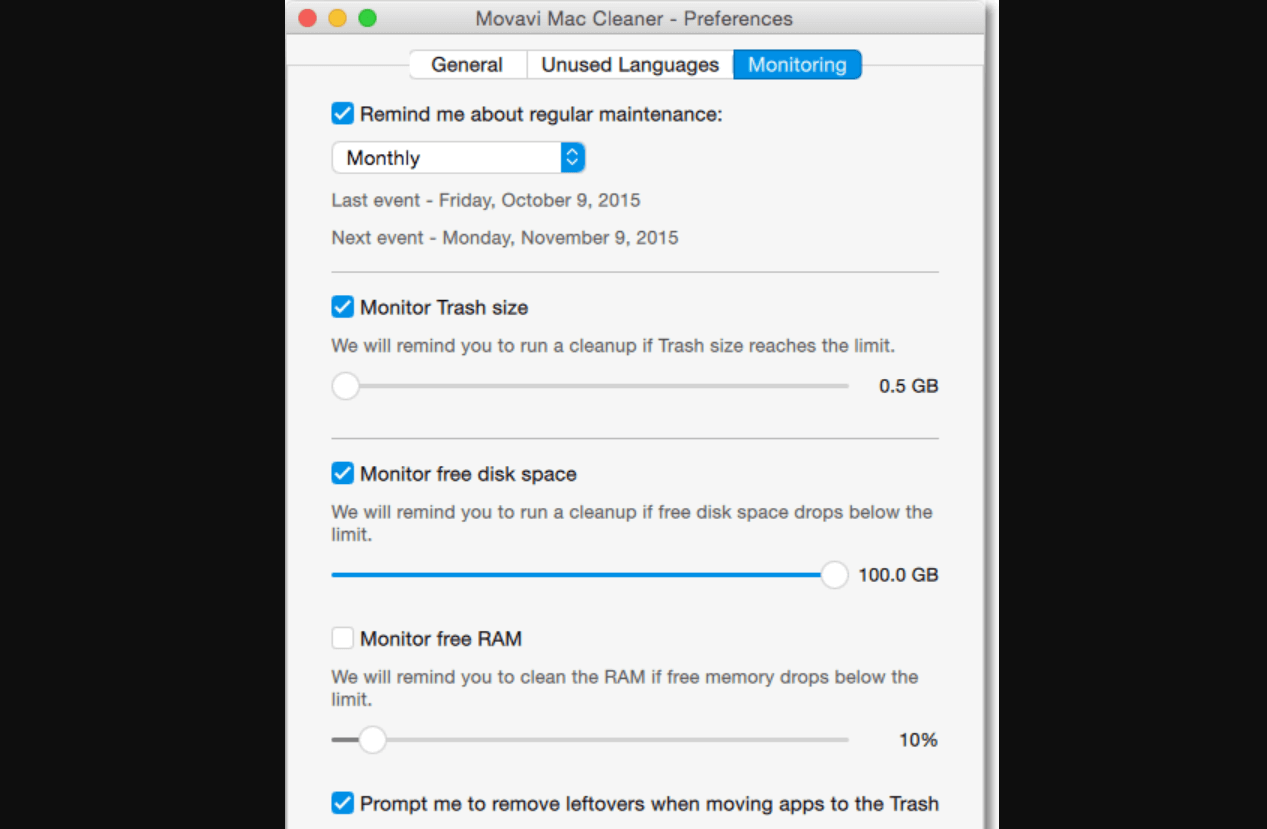Disable regular maintenance reminders

(342, 113)
